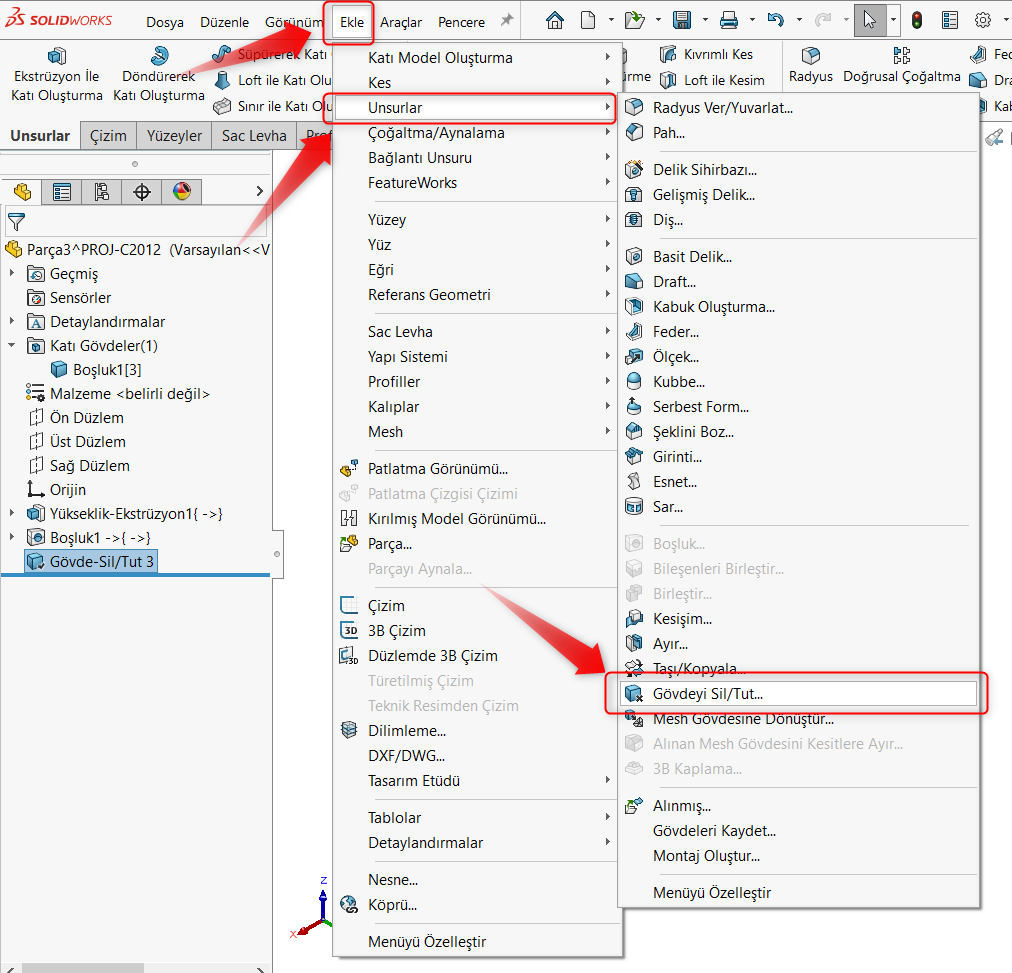Click Menüyü Özelleştir in the Unsurlar submenu
1012x973 pixels.
(798, 893)
